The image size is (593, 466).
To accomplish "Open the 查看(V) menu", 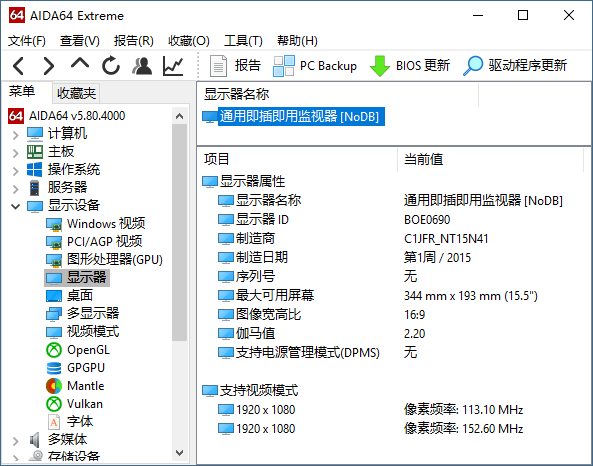I will [79, 40].
